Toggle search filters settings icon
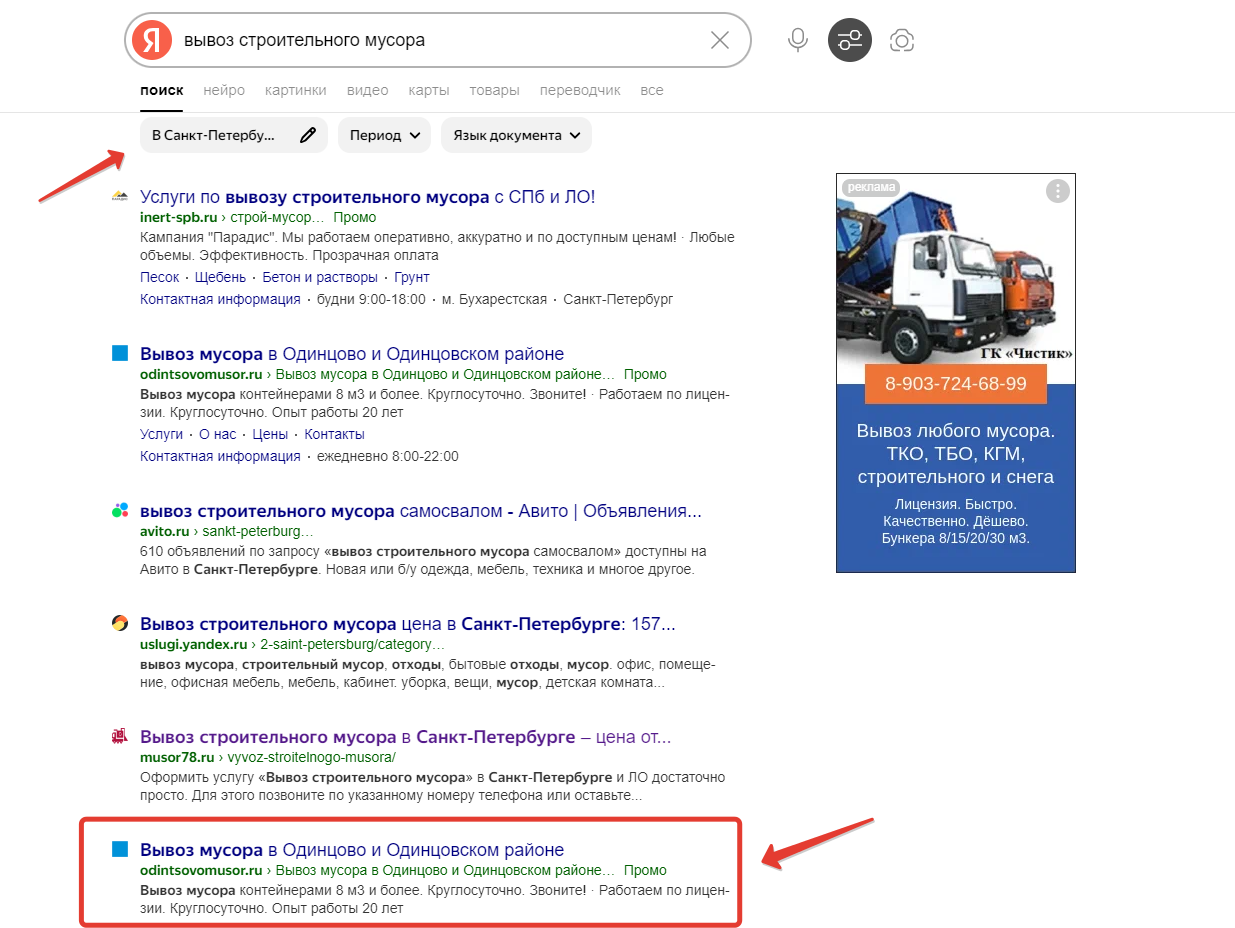Screen dimensions: 1235x928 click(850, 40)
